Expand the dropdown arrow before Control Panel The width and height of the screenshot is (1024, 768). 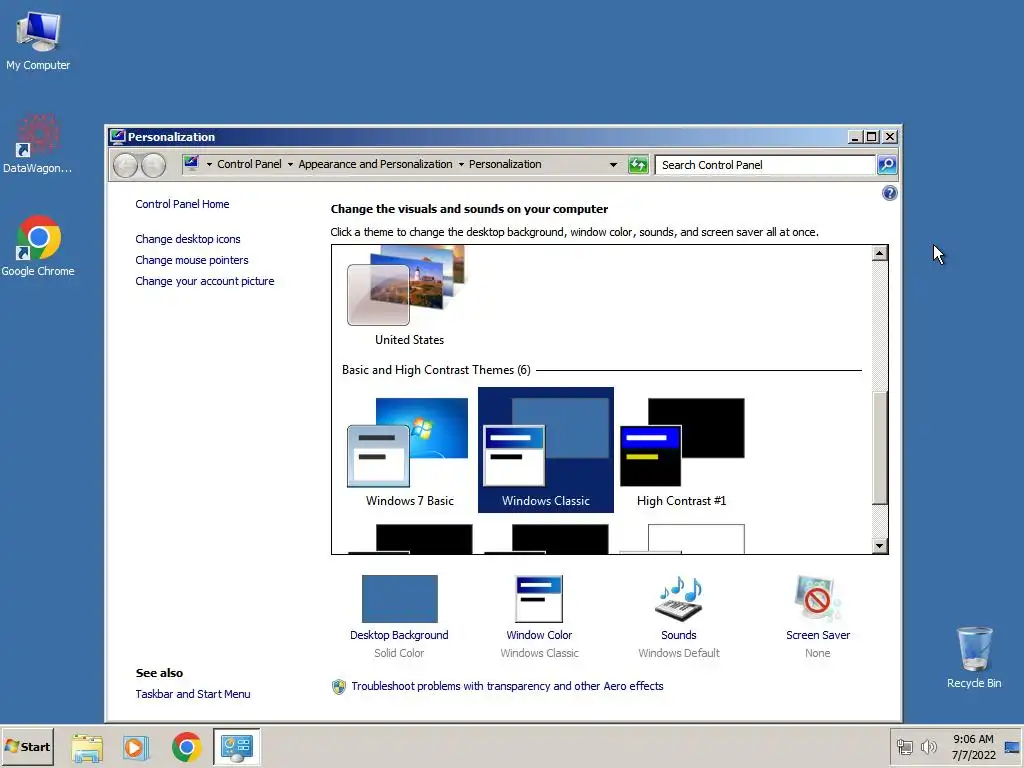coord(209,165)
